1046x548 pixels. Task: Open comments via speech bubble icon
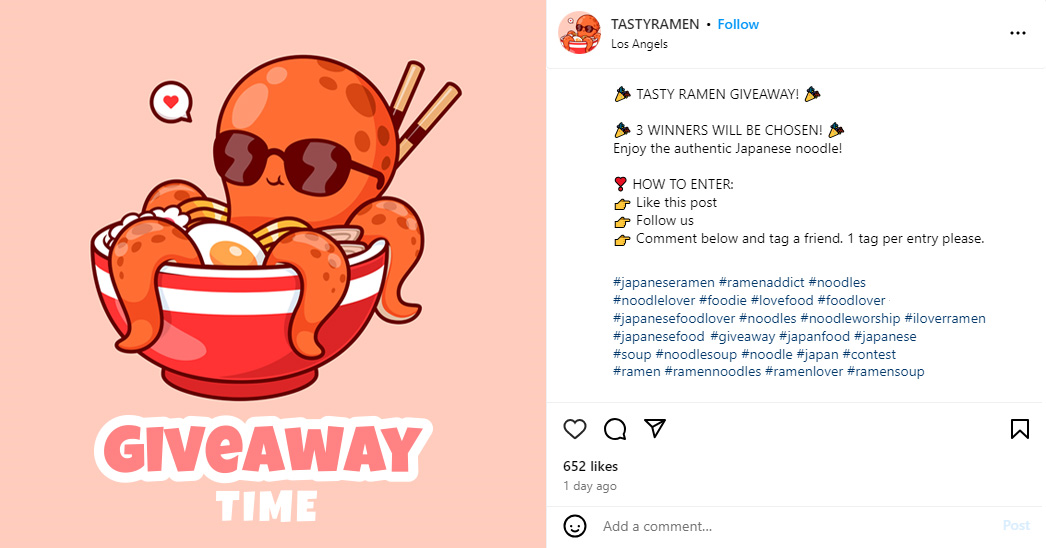(614, 429)
